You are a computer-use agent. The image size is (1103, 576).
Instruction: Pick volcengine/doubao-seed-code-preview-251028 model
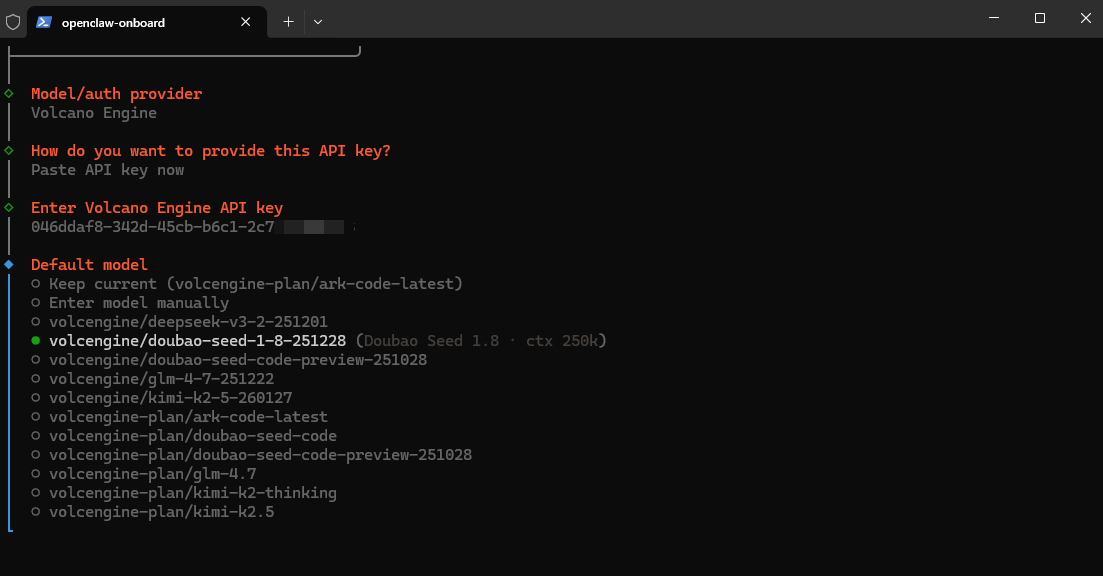237,360
